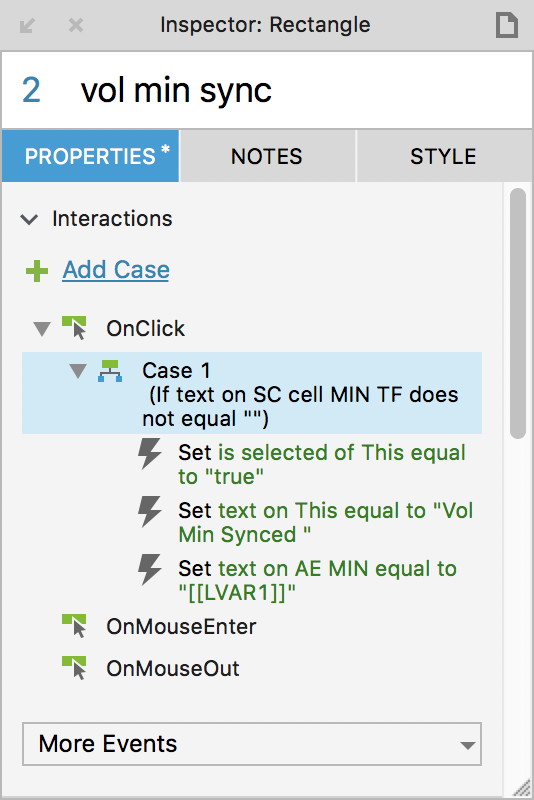Switch to the NOTES tab
This screenshot has height=800, width=534.
tap(267, 156)
